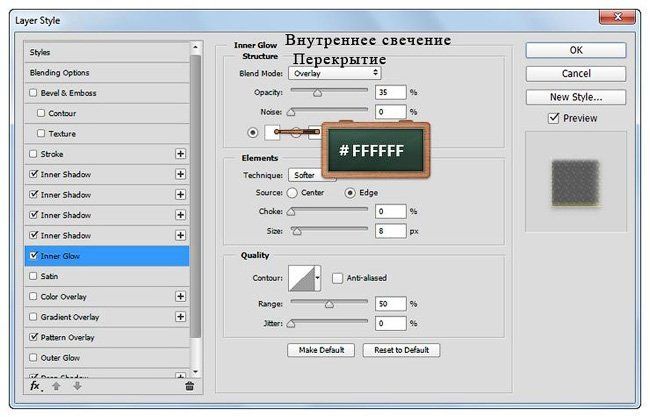The width and height of the screenshot is (650, 417).
Task: Select the Center source radio button
Action: [292, 193]
